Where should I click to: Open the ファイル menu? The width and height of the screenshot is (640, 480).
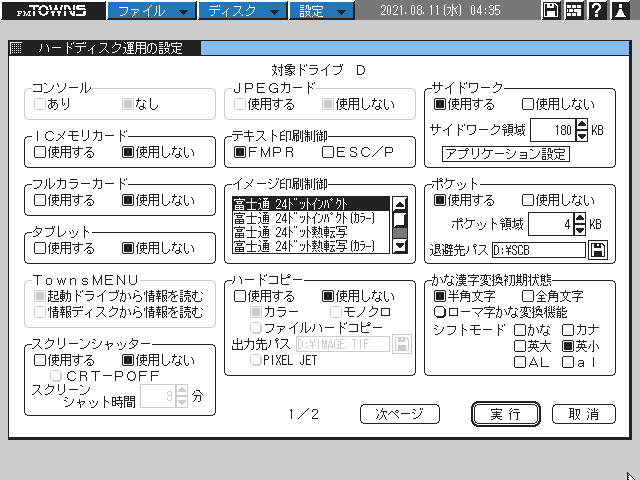pos(152,11)
